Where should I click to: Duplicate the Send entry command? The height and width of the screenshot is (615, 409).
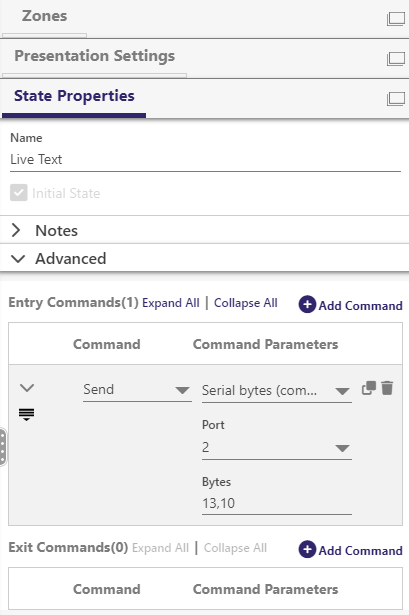(369, 388)
